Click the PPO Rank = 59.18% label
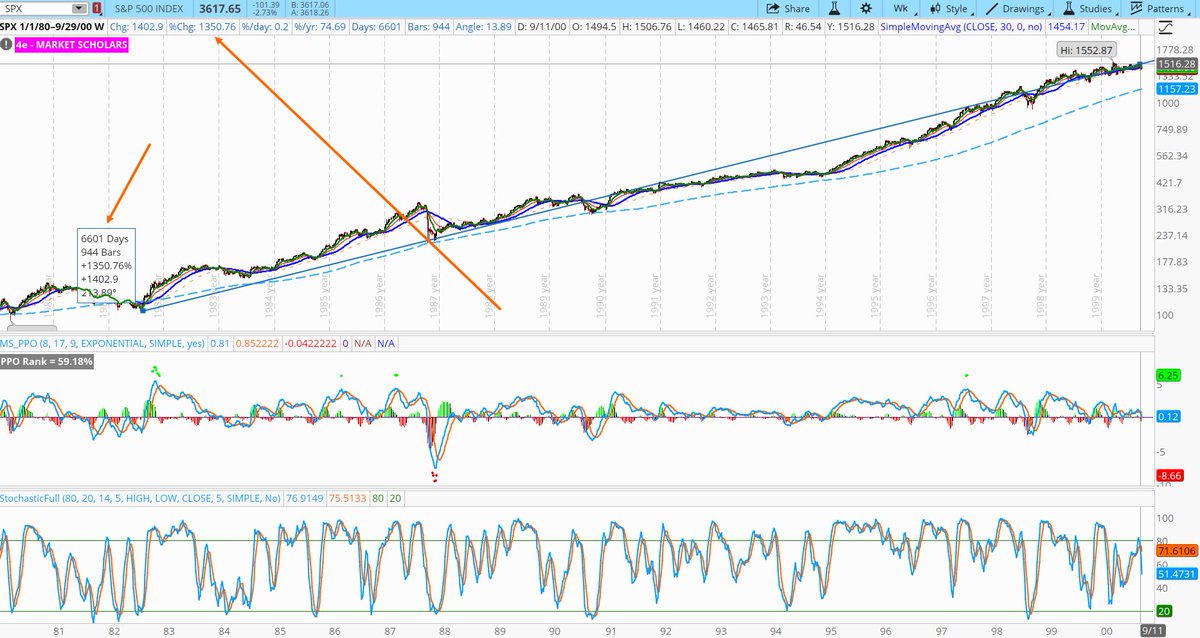This screenshot has width=1200, height=638. click(46, 360)
